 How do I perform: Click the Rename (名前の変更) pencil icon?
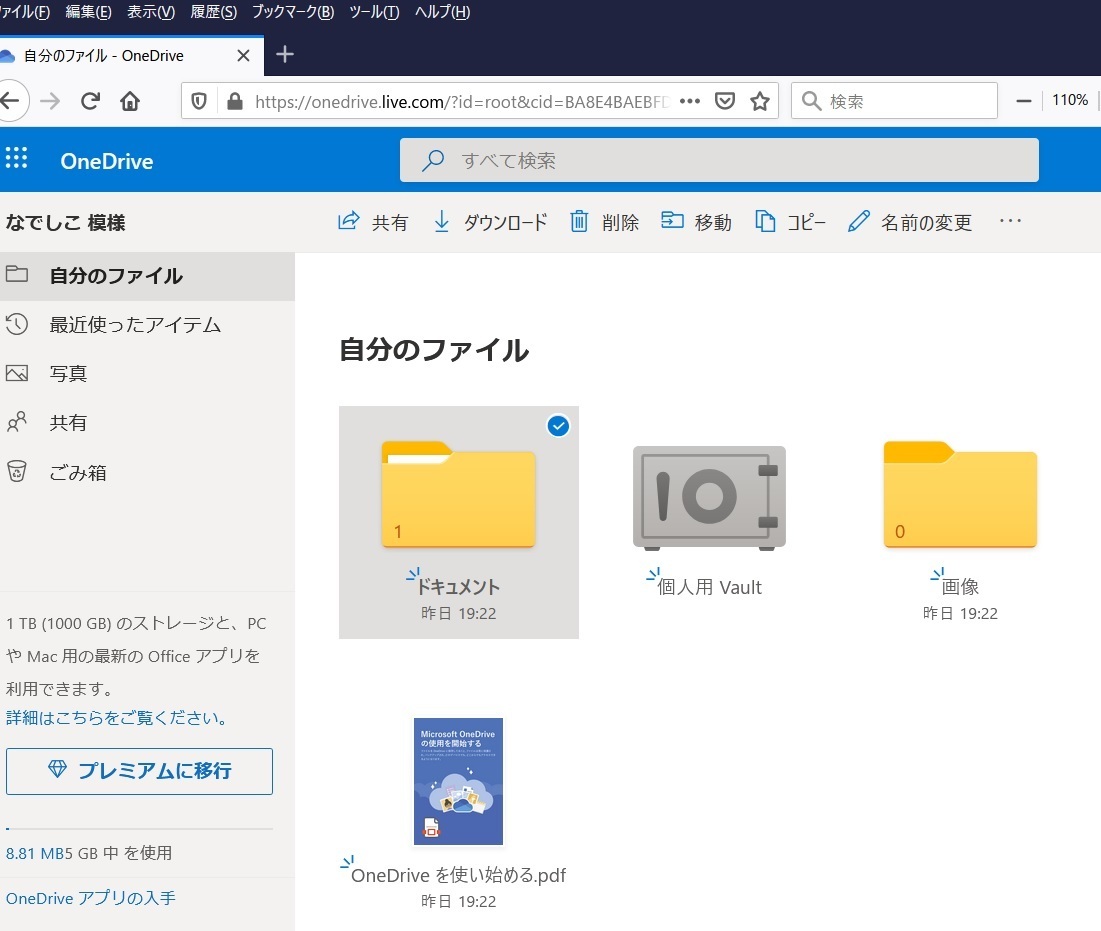tap(858, 222)
